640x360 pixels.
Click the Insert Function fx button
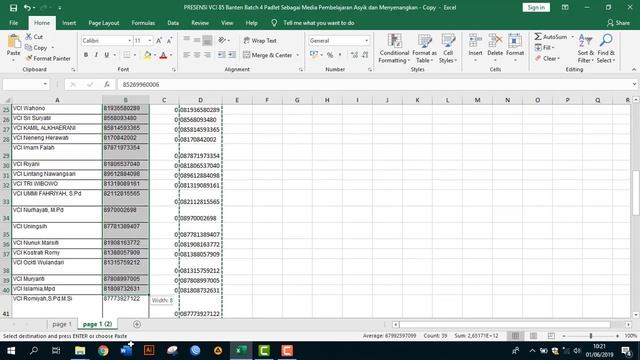click(x=107, y=84)
